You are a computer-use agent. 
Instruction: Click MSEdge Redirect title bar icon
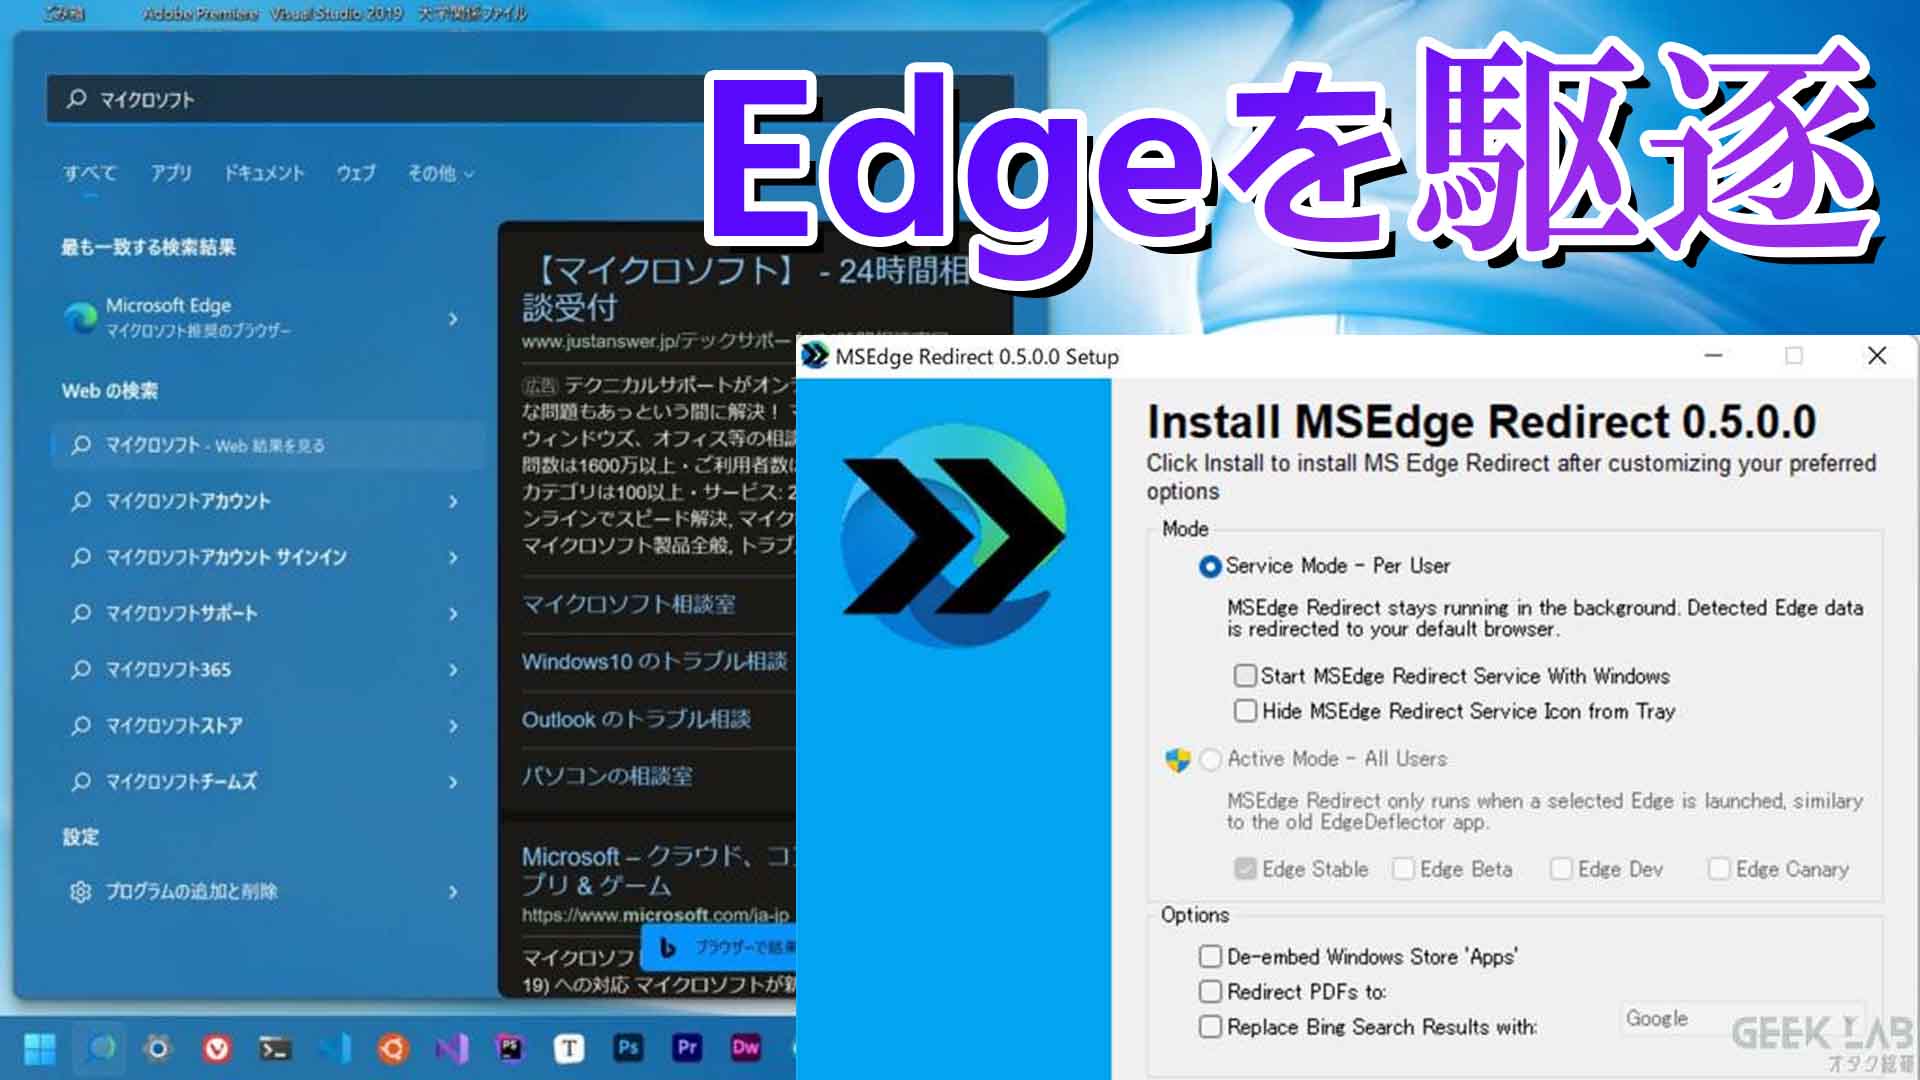pos(815,356)
